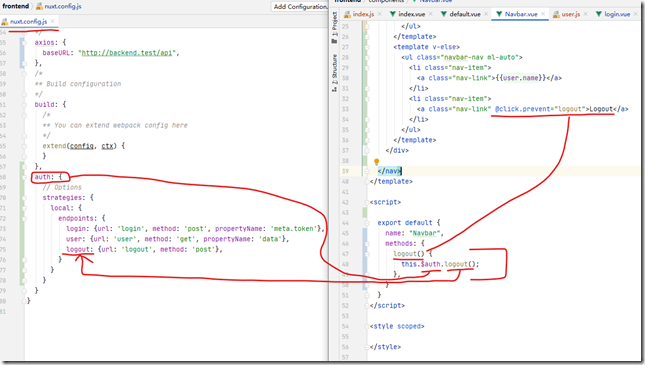Screen dimensions: 645x365
Task: Click the name: "Navbar" line
Action: pos(414,233)
